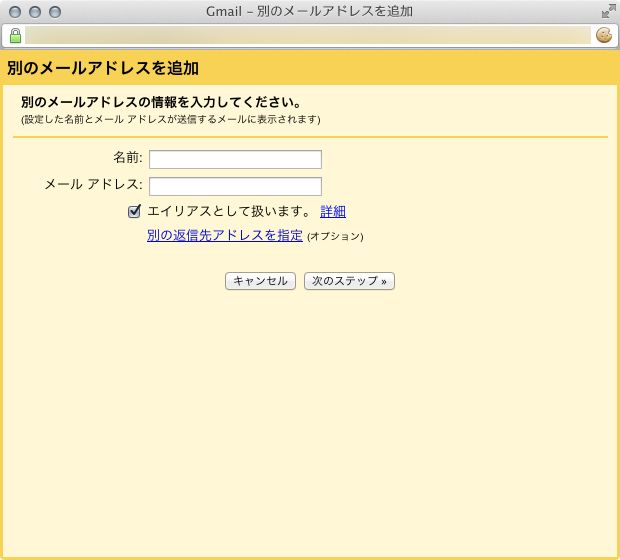Click the fullscreen arrows icon in the title bar

point(609,11)
